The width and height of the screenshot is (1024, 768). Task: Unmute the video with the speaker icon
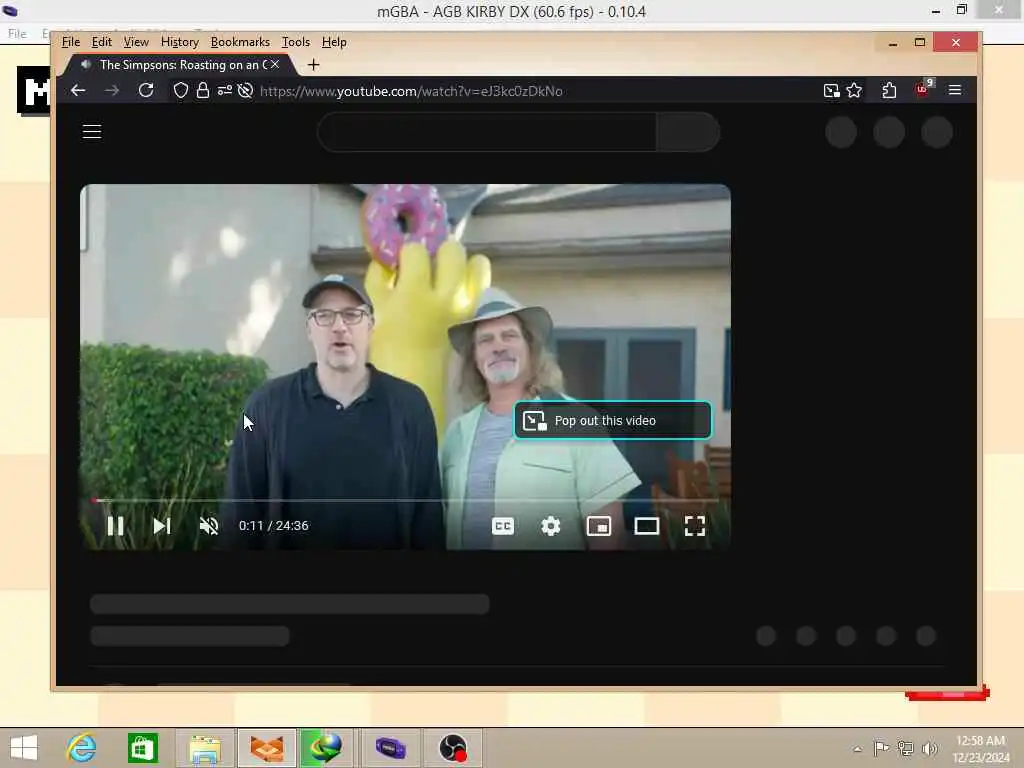pos(209,526)
